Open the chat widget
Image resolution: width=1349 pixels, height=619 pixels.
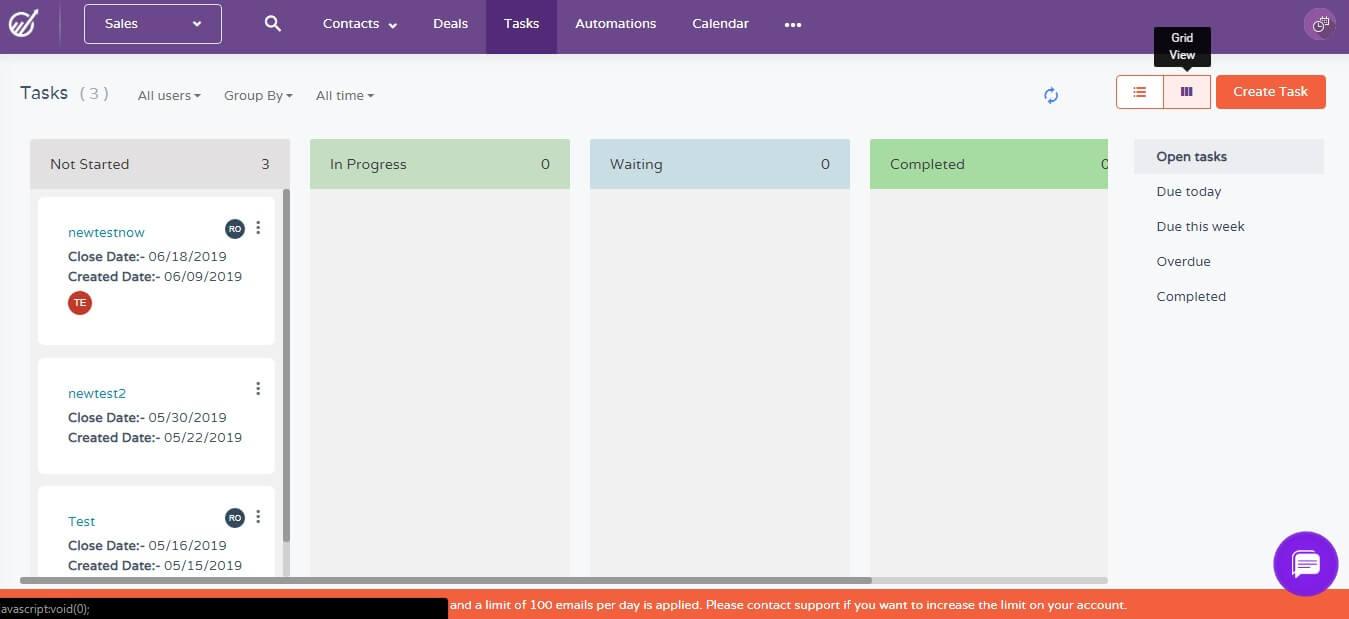point(1305,563)
